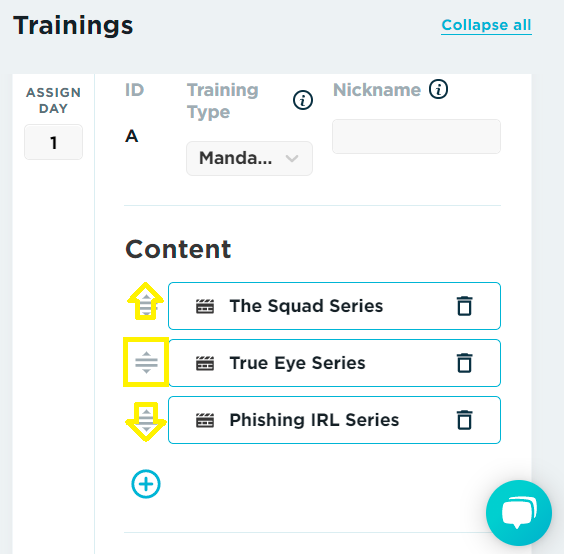Show Training Type info tooltip icon
Viewport: 564px width, 554px height.
[303, 100]
